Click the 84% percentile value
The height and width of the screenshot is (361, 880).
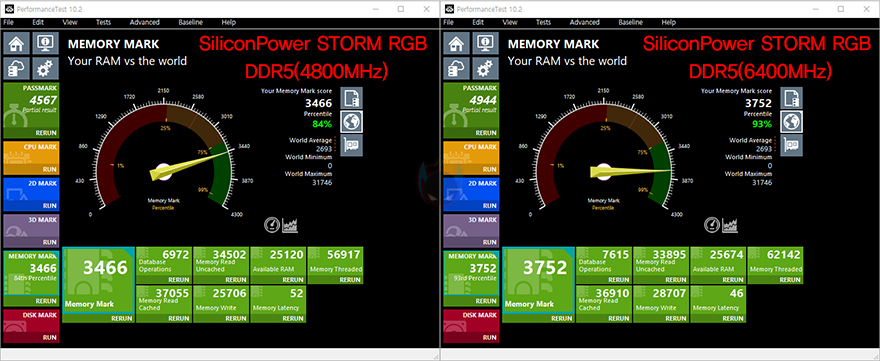point(322,124)
